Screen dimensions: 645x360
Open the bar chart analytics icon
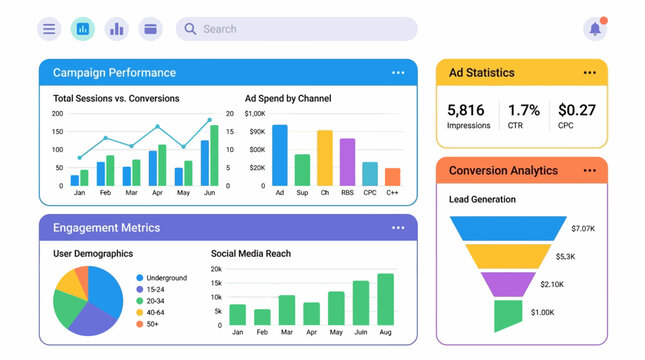pos(116,29)
